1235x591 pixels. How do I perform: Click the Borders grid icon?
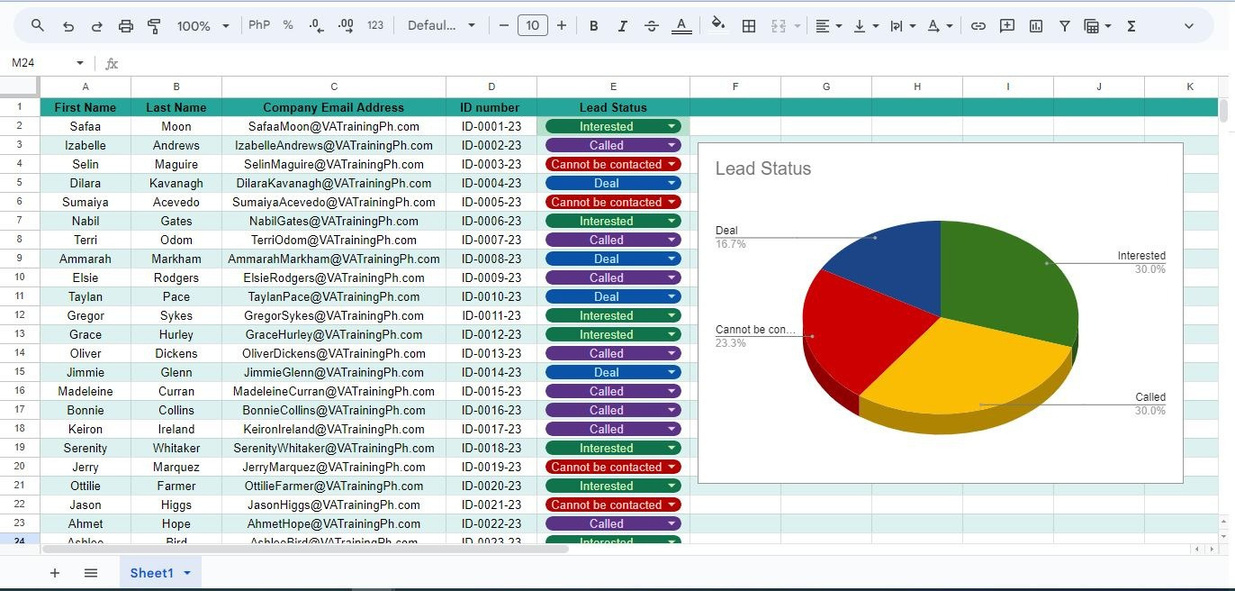(x=748, y=26)
